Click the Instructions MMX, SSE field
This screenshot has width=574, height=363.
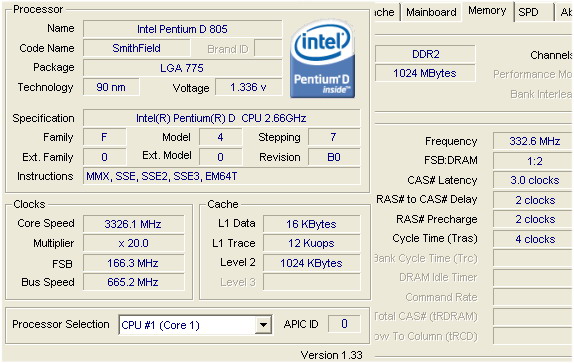(x=221, y=176)
